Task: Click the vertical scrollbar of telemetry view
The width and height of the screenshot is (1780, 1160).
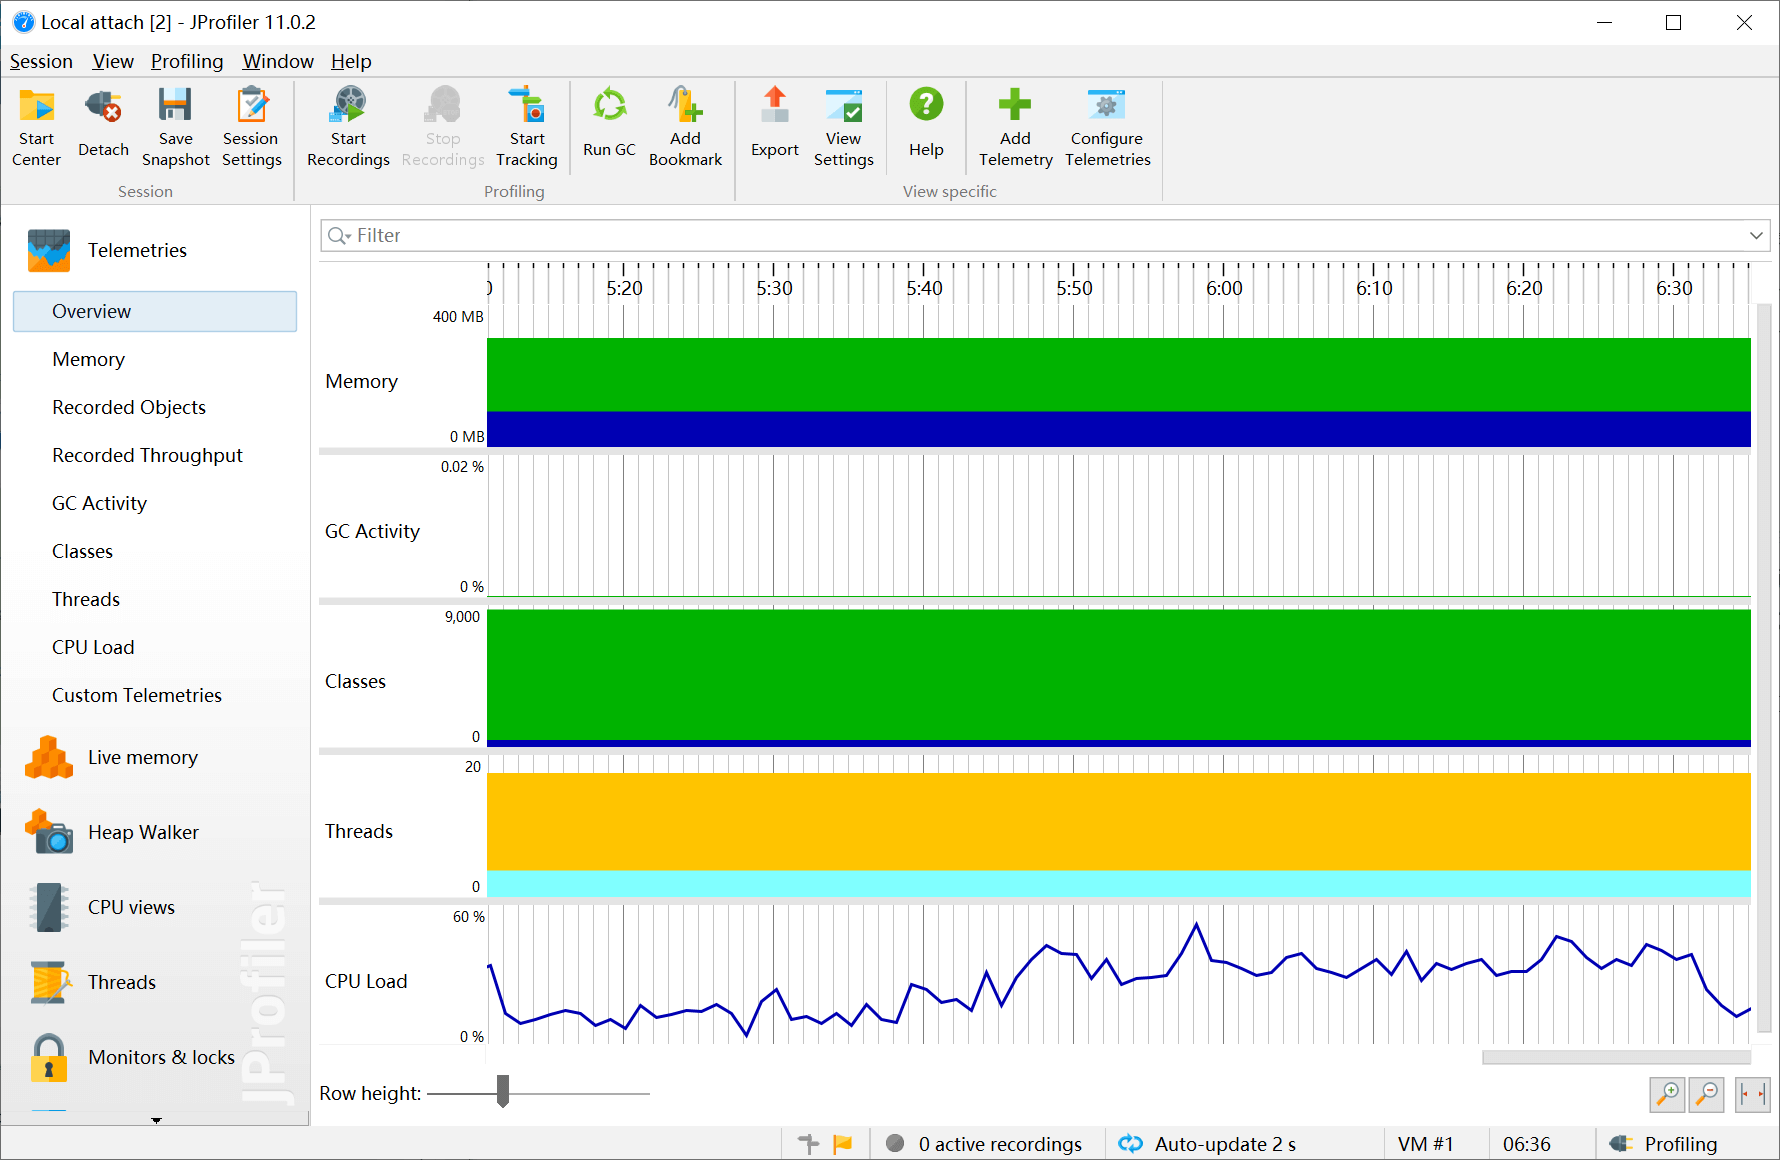Action: click(1764, 668)
